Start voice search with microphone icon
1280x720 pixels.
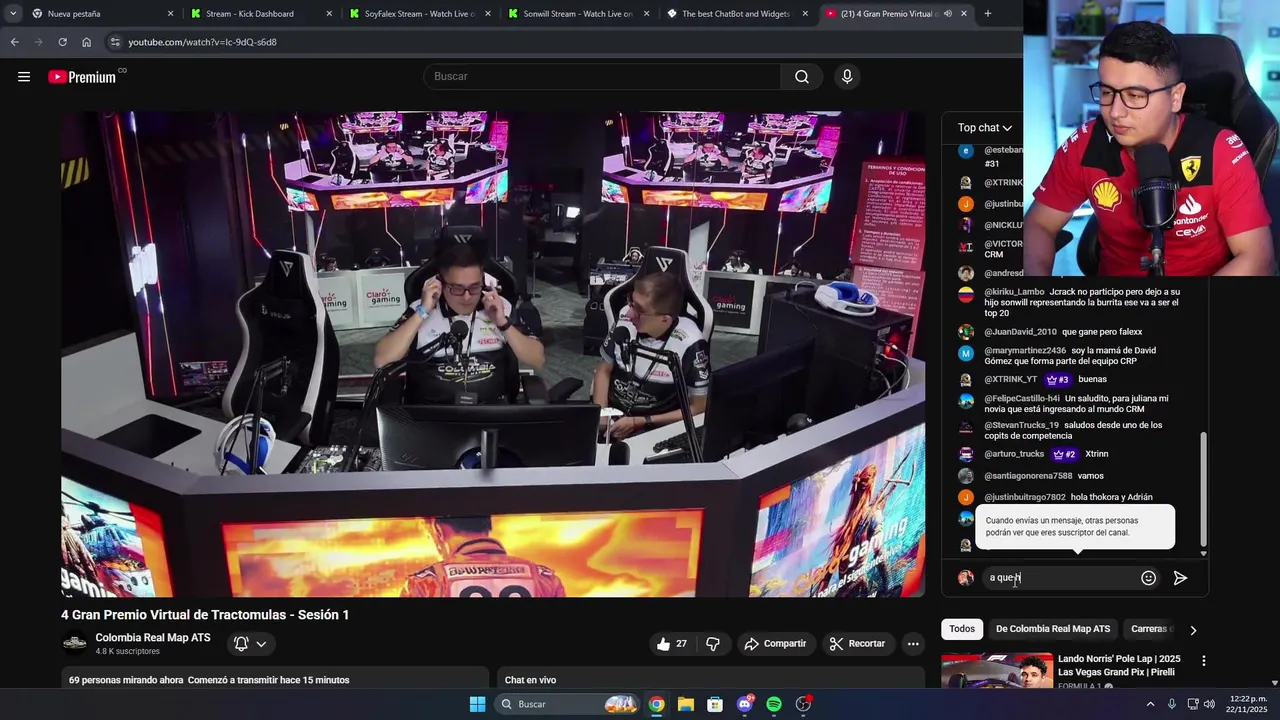(x=847, y=77)
